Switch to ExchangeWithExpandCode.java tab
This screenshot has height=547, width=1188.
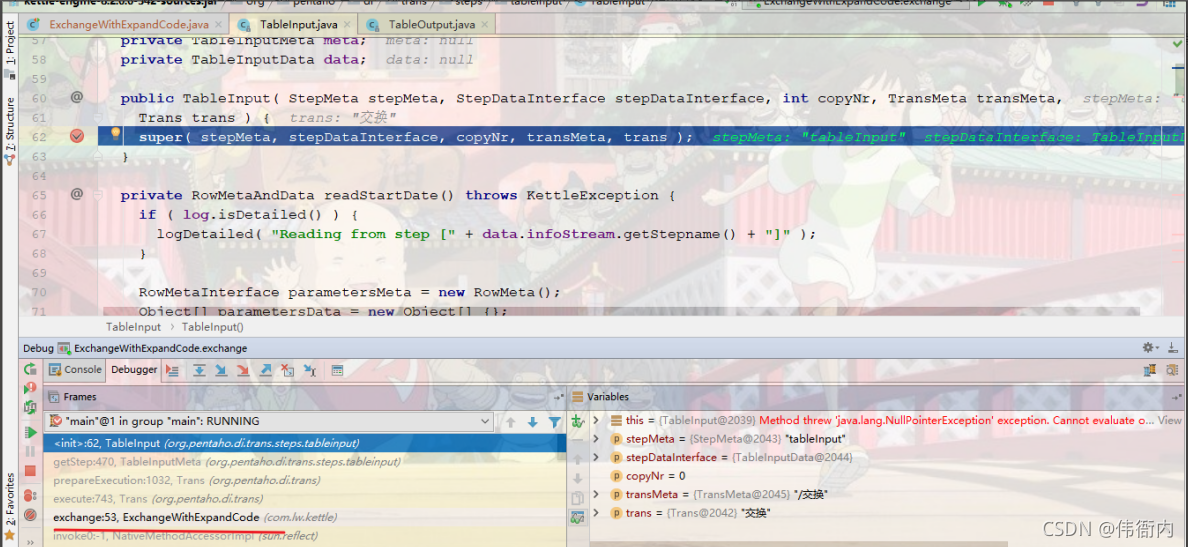point(125,24)
